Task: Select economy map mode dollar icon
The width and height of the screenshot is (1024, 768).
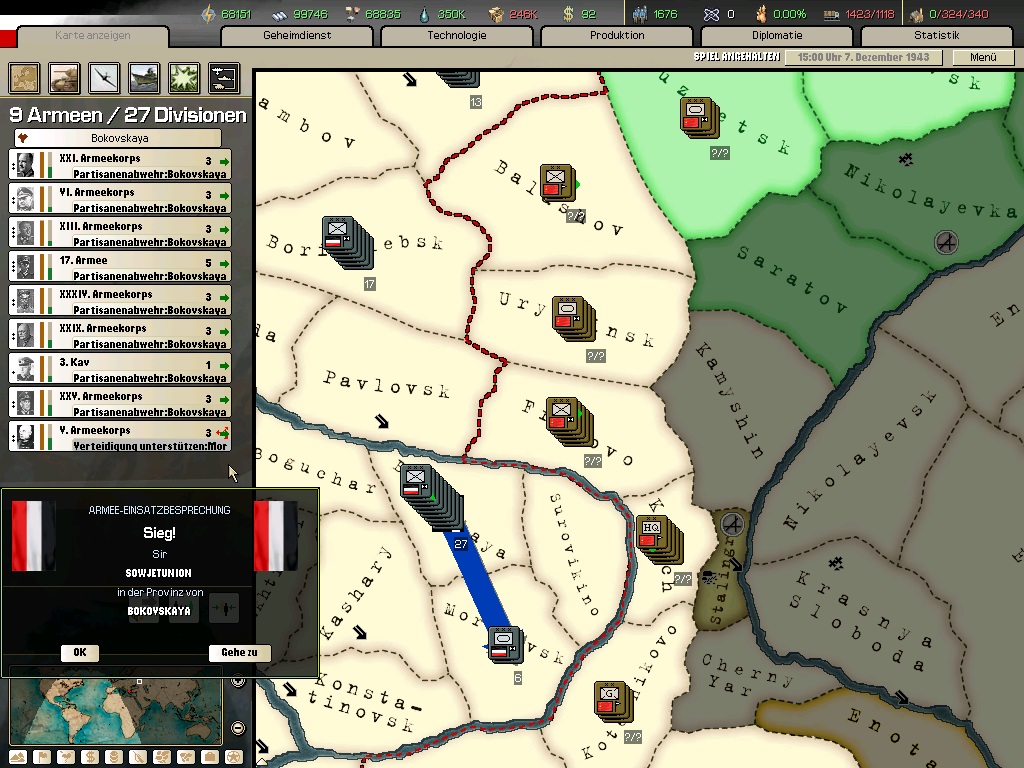Action: [90, 758]
